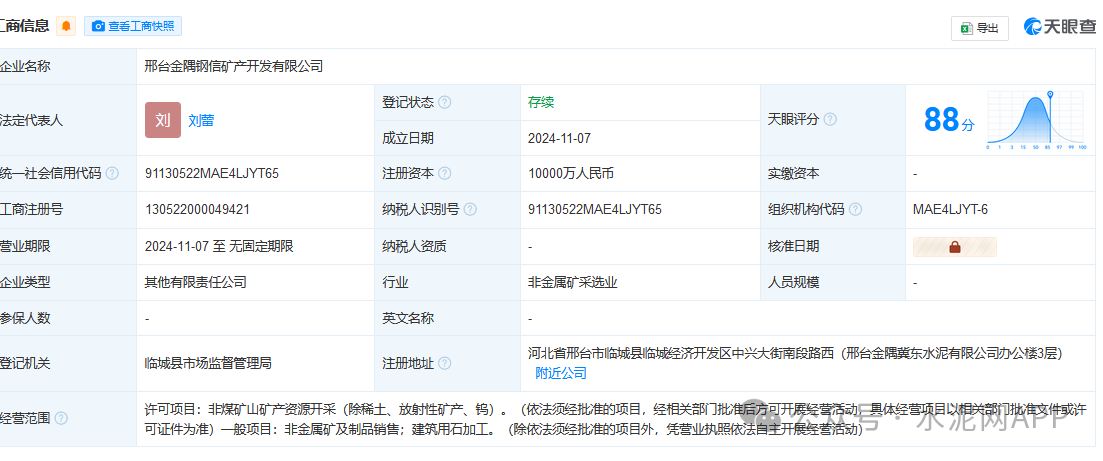The height and width of the screenshot is (461, 1103).
Task: Click help icon beside 注册地址
Action: click(445, 364)
